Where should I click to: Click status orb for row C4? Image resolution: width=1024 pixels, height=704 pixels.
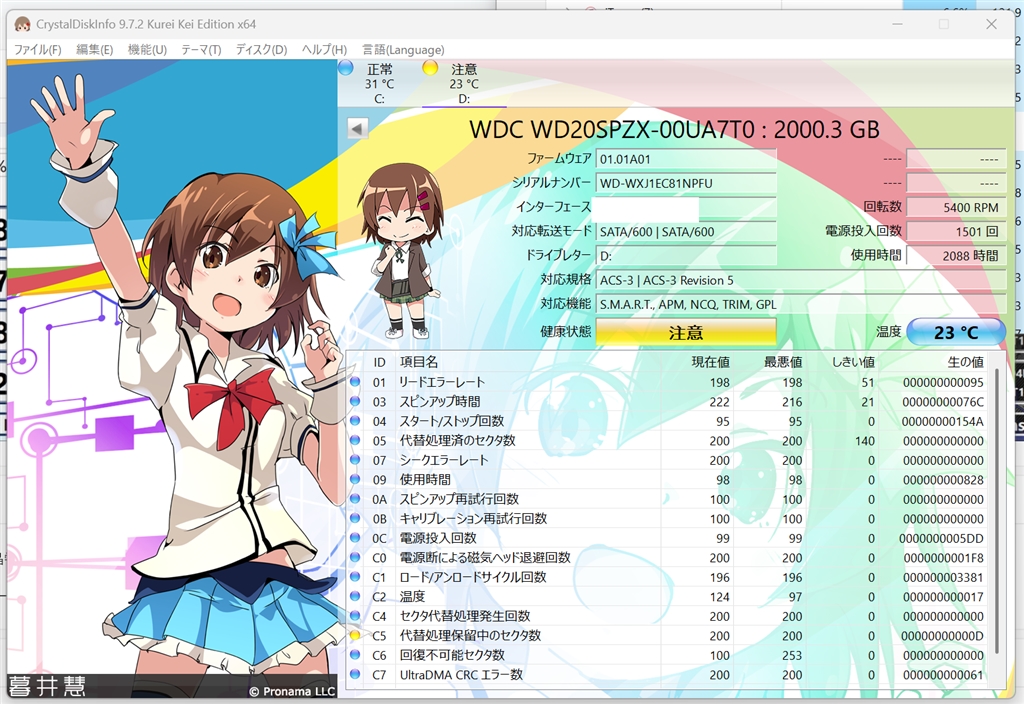355,616
